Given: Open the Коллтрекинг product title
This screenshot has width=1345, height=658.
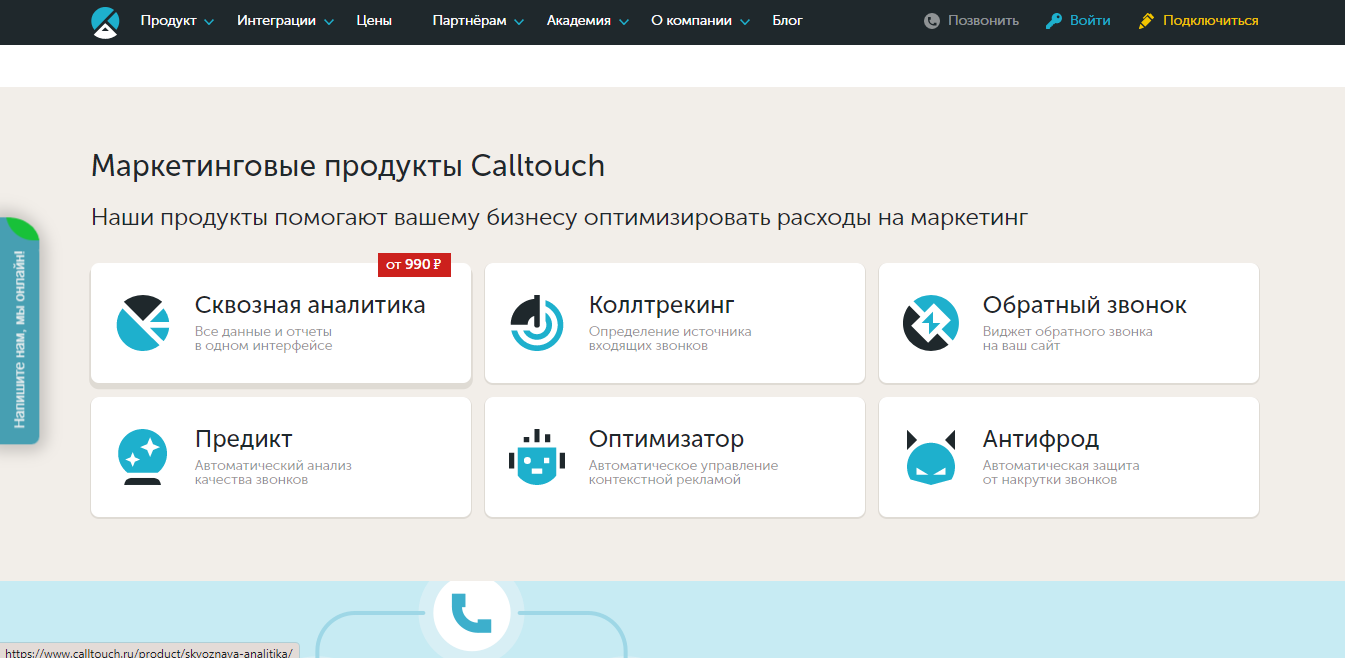Looking at the screenshot, I should click(x=662, y=305).
